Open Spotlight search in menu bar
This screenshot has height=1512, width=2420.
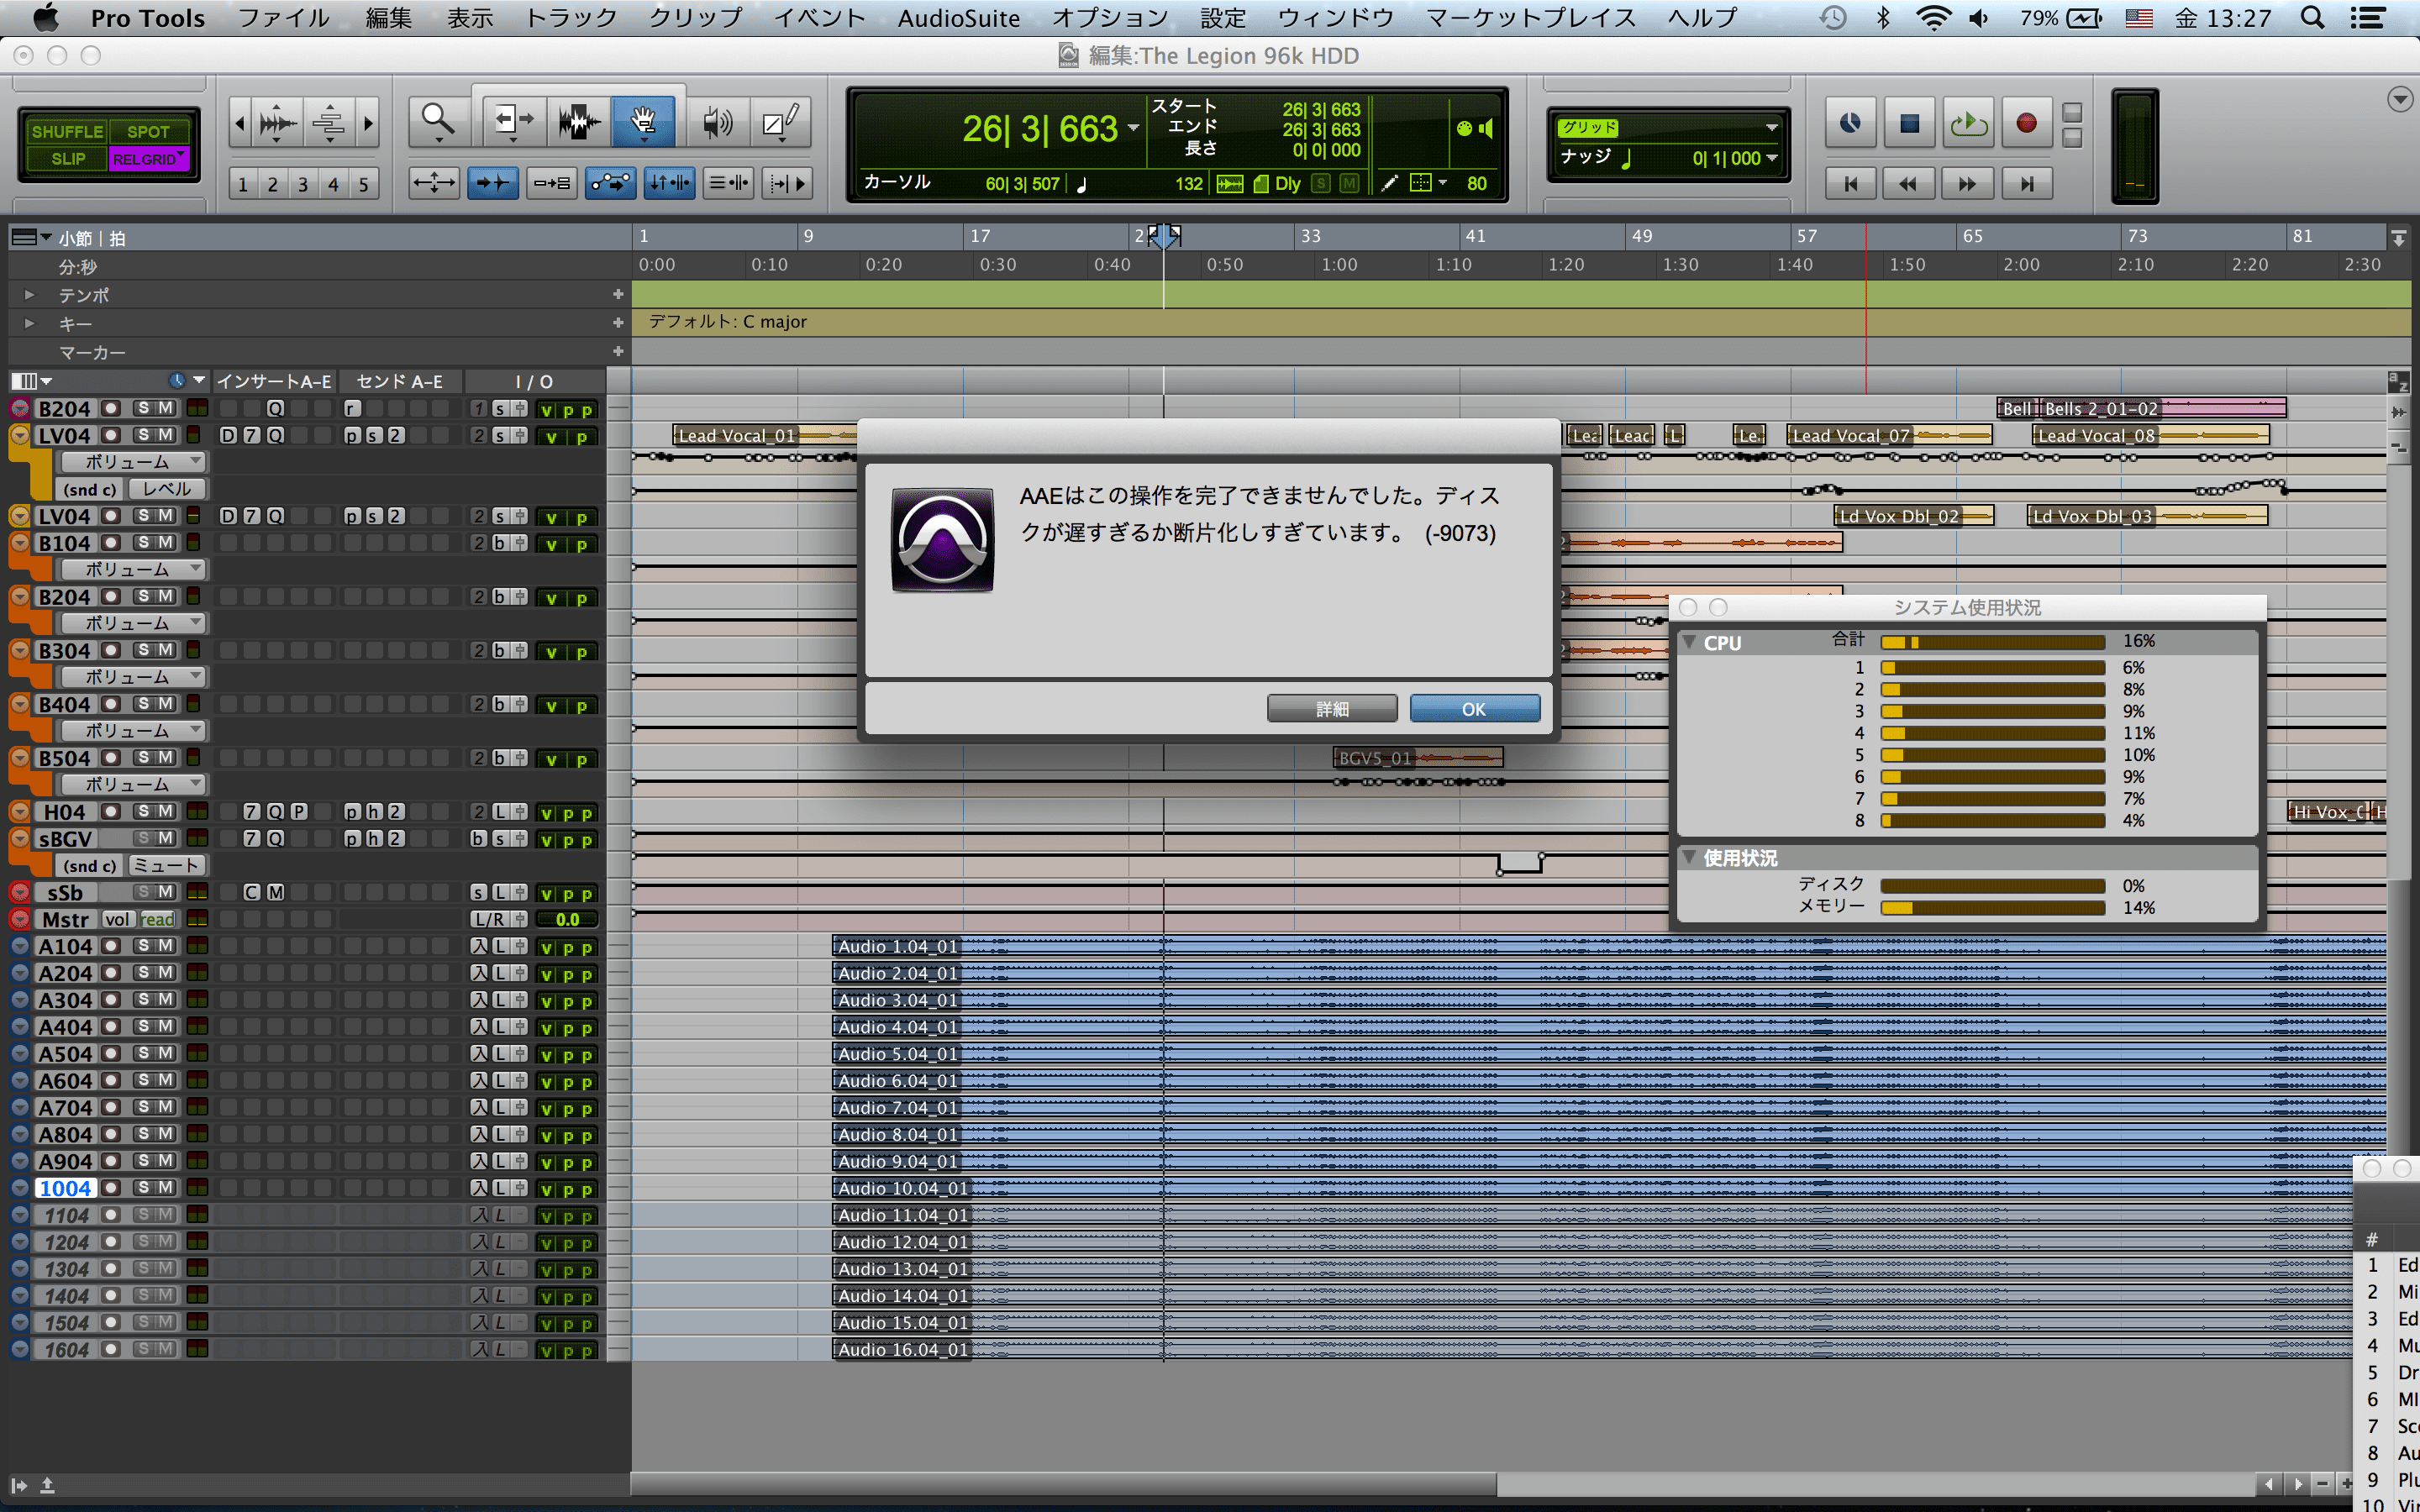(x=2312, y=18)
